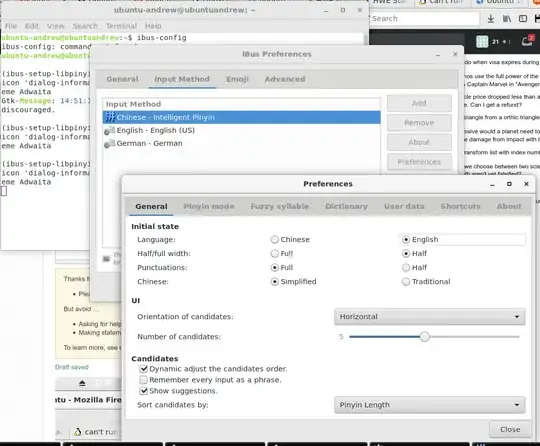Open the Orientation of candidates dropdown
Screen dimensions: 540x446
tap(429, 317)
